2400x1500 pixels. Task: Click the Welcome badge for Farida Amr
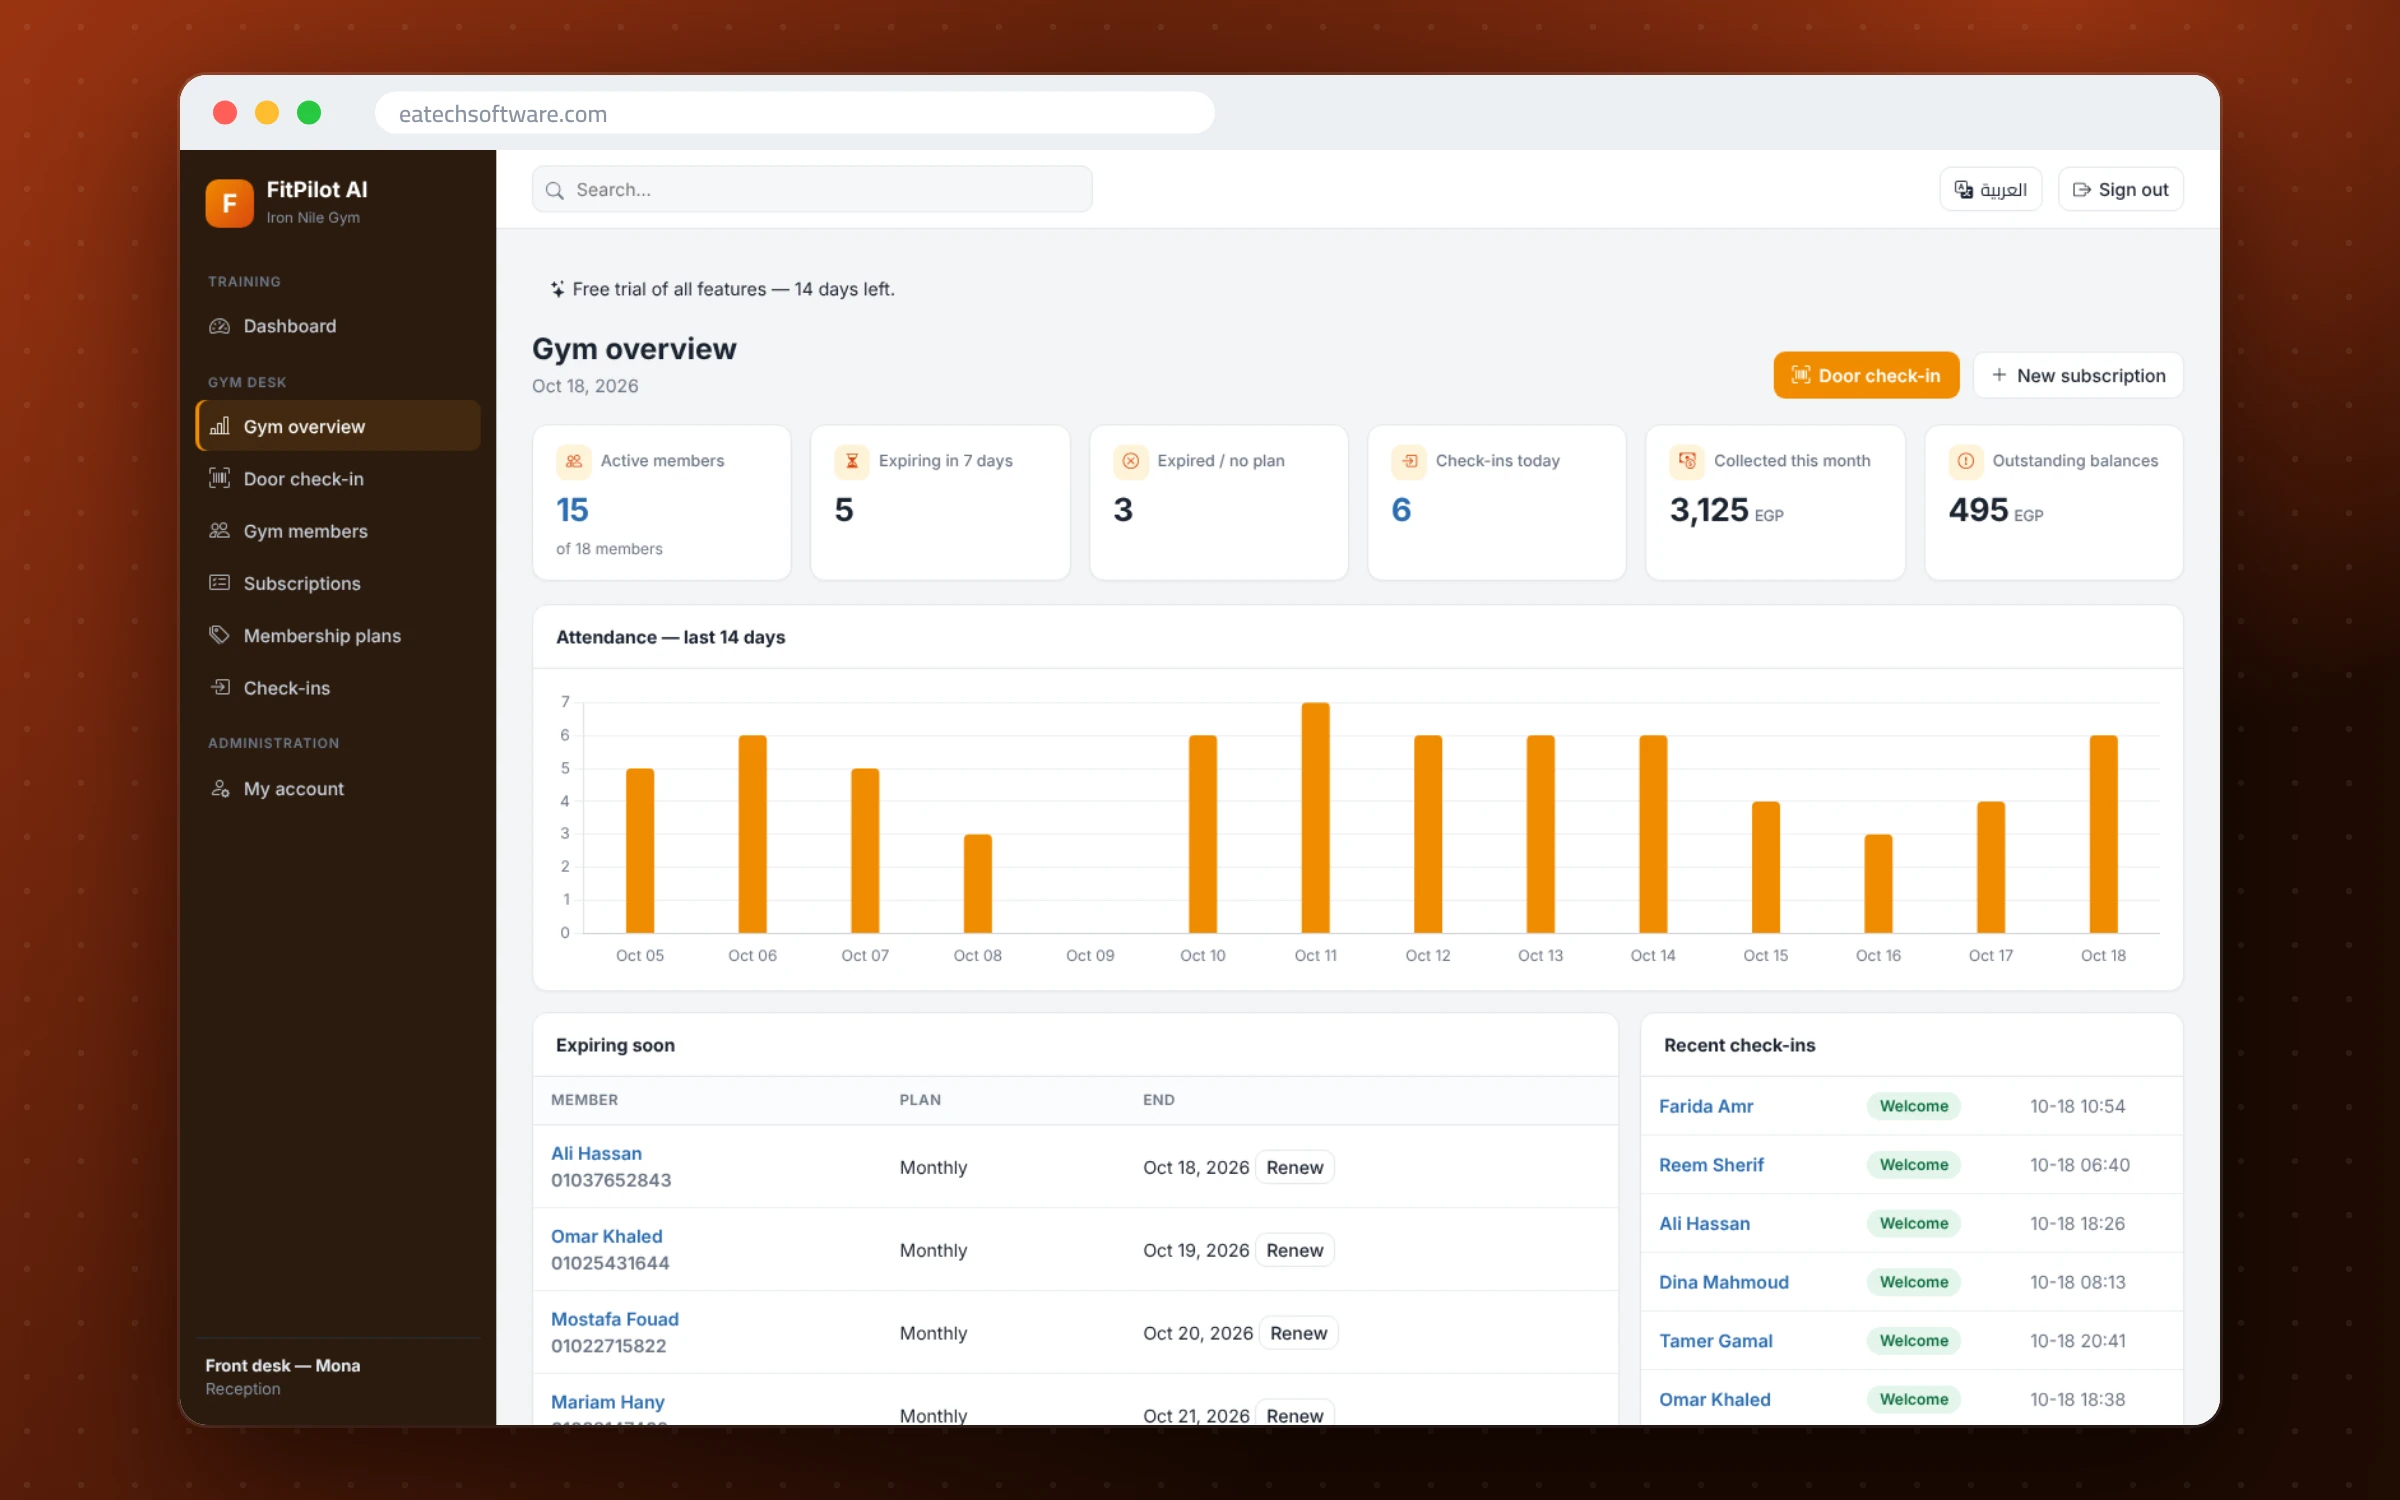pyautogui.click(x=1913, y=1106)
